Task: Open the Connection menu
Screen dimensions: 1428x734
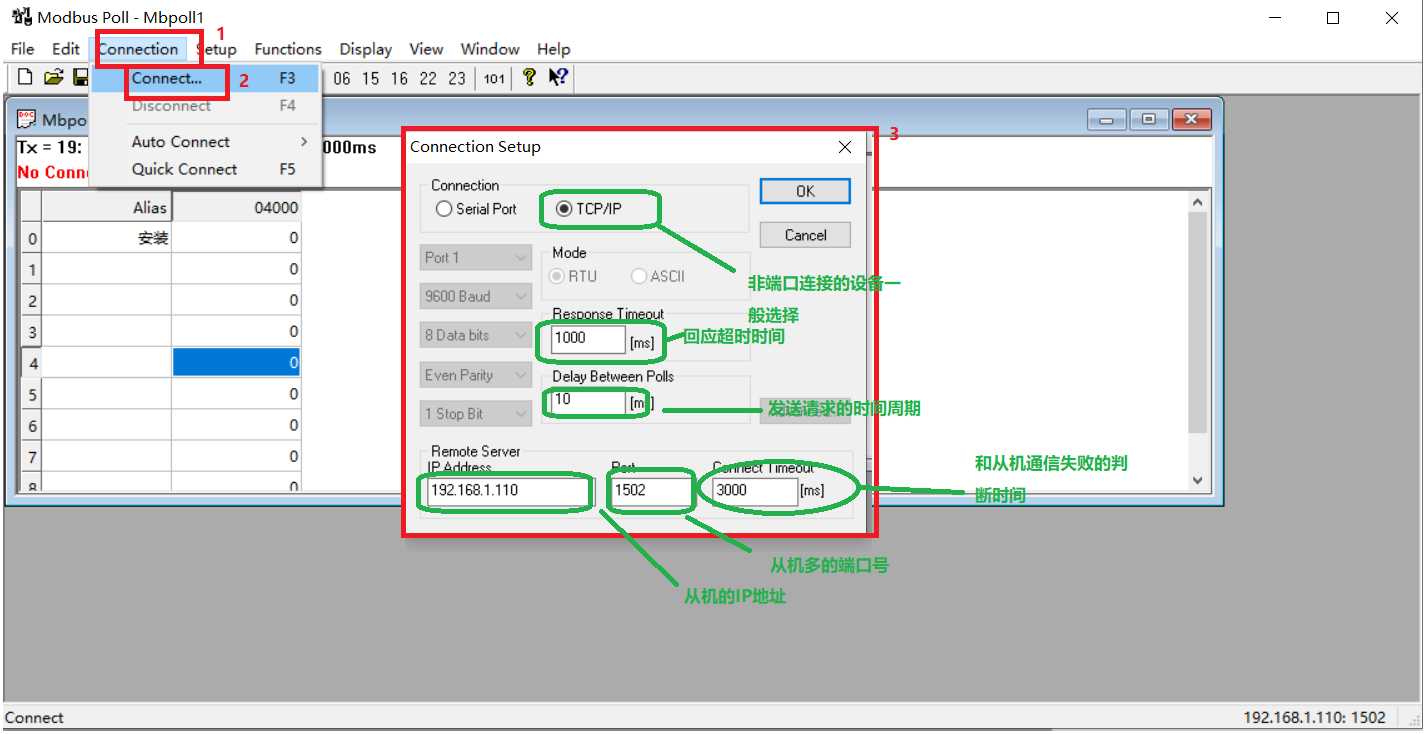Action: 138,49
